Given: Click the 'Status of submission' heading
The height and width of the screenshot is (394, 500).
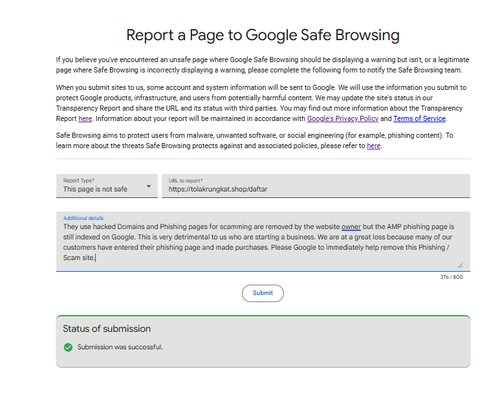Looking at the screenshot, I should pyautogui.click(x=107, y=329).
